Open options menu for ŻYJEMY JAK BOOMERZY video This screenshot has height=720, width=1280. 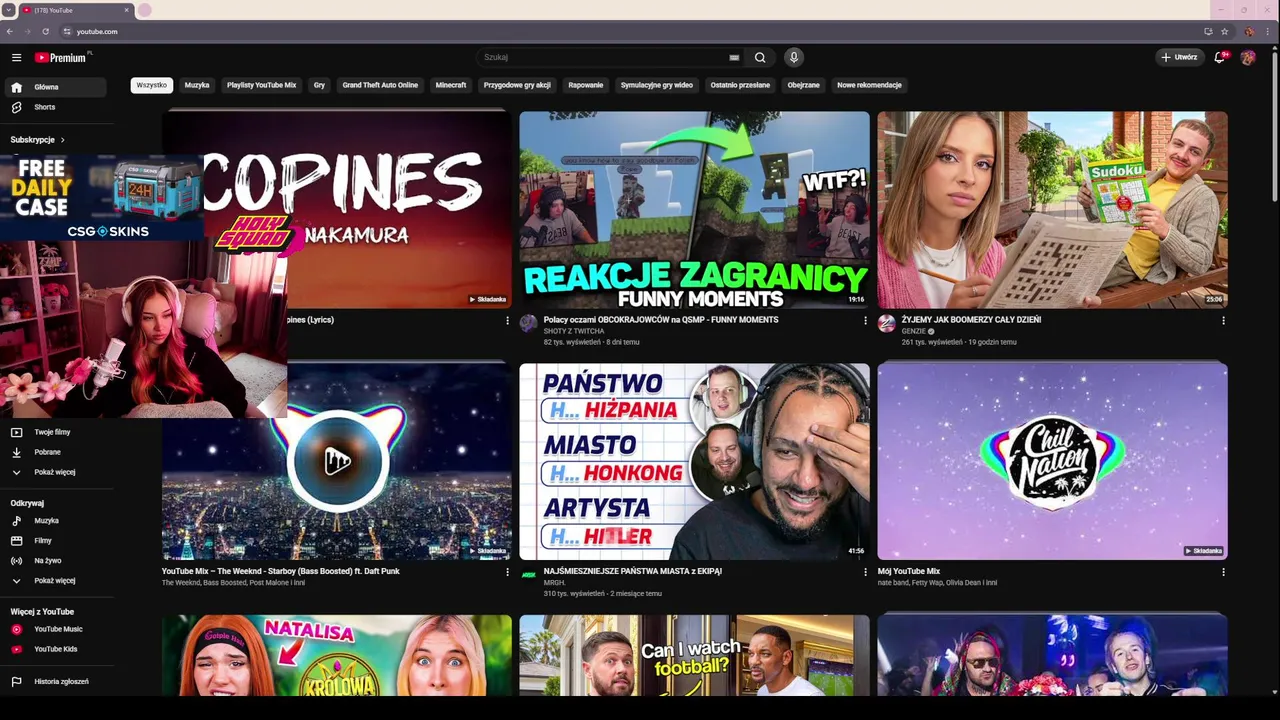1223,321
